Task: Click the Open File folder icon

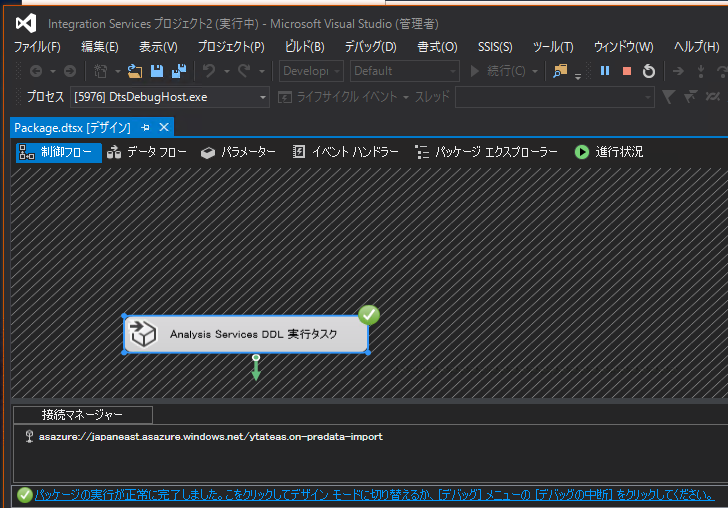Action: coord(135,71)
